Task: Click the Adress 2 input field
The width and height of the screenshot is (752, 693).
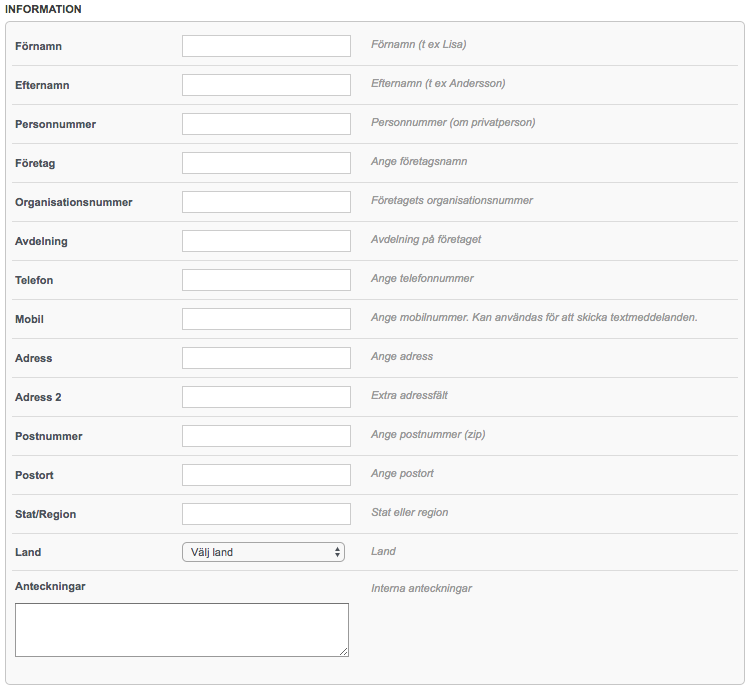Action: pos(266,397)
